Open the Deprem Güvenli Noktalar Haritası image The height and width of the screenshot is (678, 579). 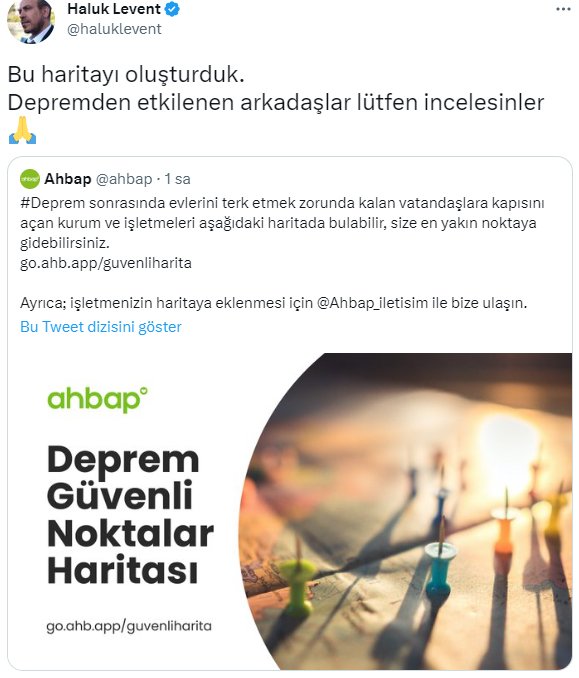click(x=290, y=511)
